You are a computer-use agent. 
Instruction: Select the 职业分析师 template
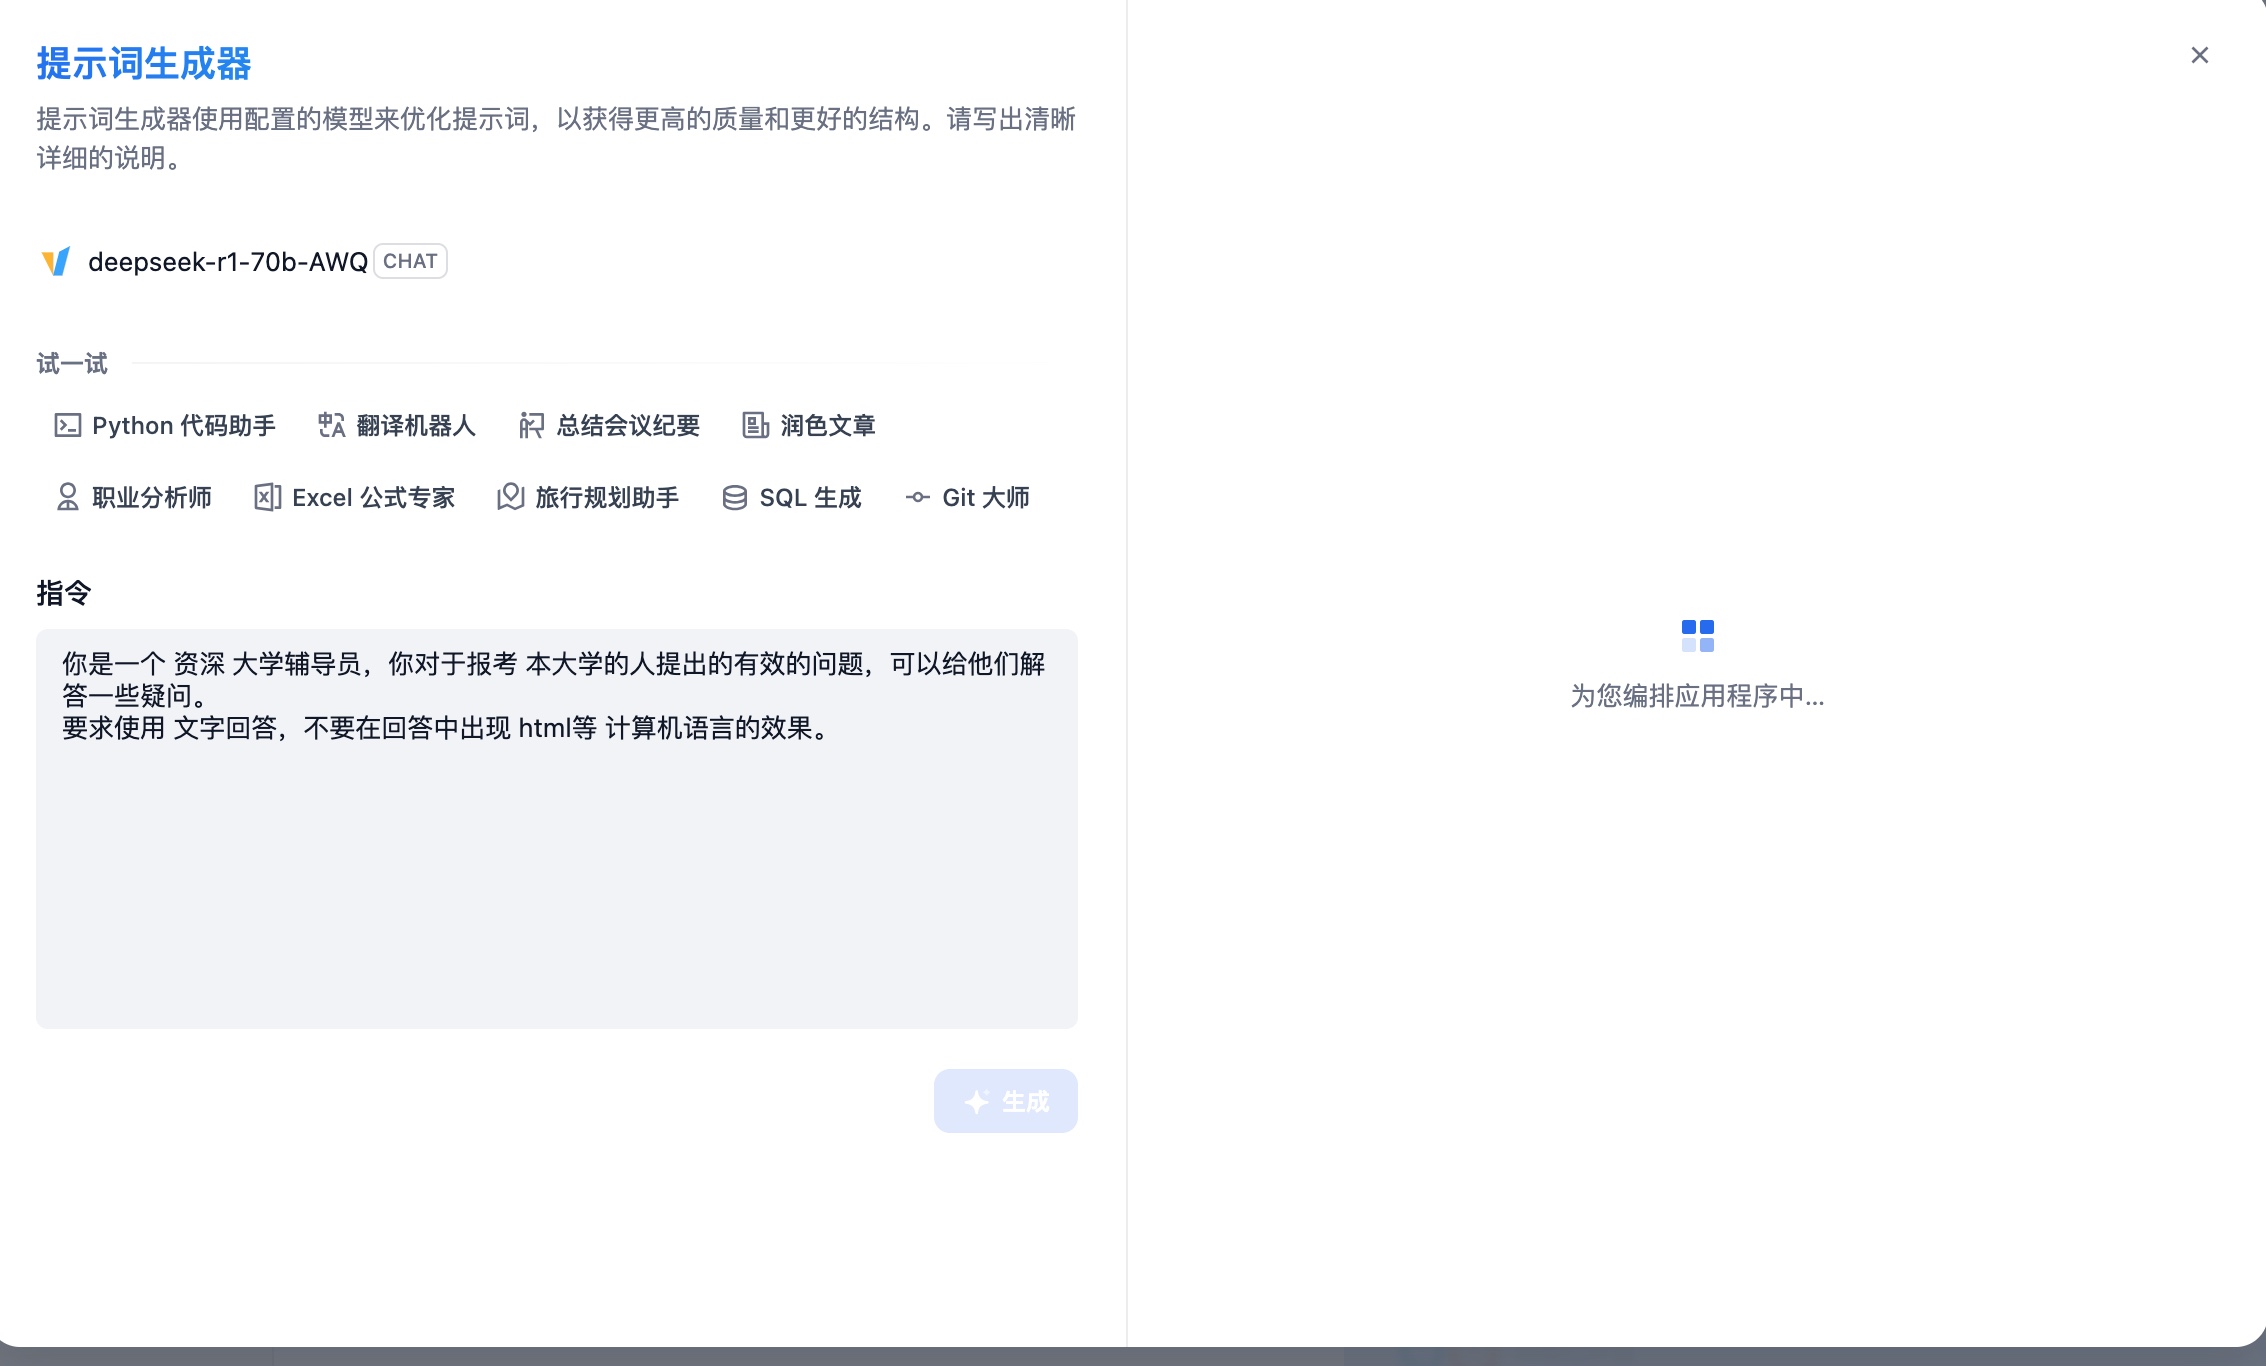[x=133, y=498]
